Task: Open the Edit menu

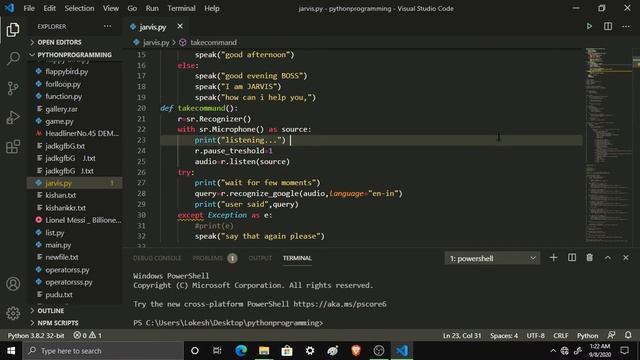Action: click(x=49, y=8)
